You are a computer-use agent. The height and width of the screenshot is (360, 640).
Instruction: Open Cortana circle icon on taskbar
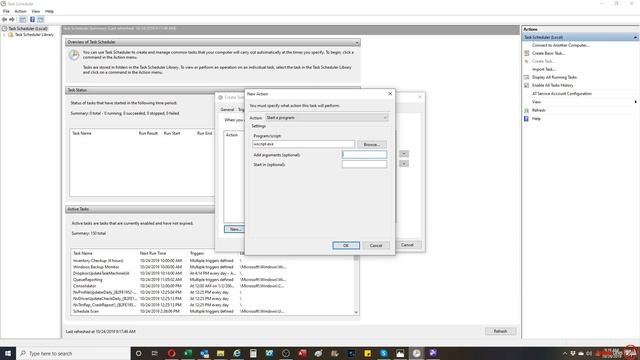138,353
